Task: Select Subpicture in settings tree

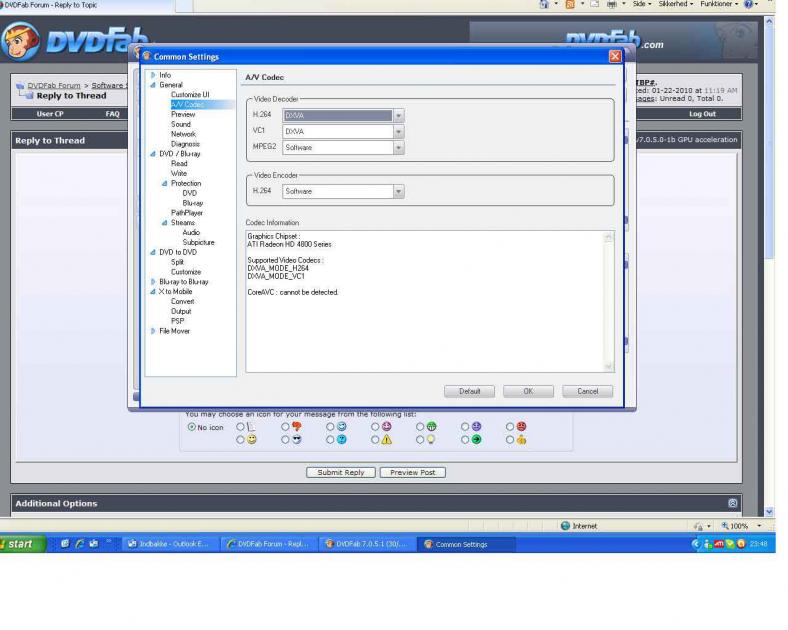Action: point(198,242)
